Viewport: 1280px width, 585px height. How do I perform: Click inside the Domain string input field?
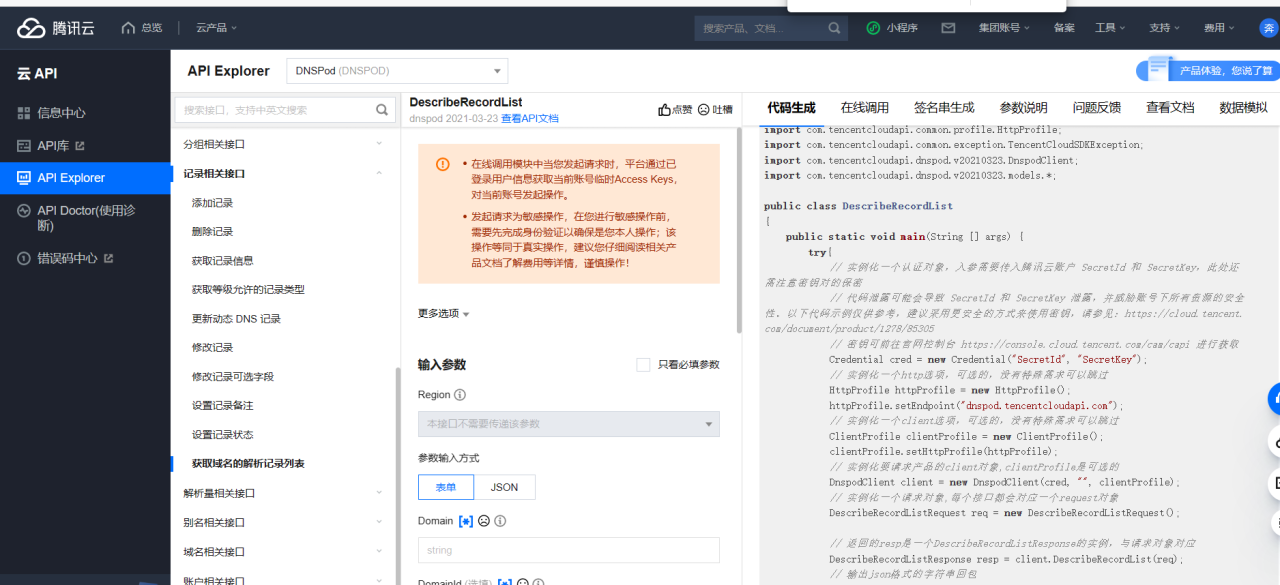pos(568,550)
